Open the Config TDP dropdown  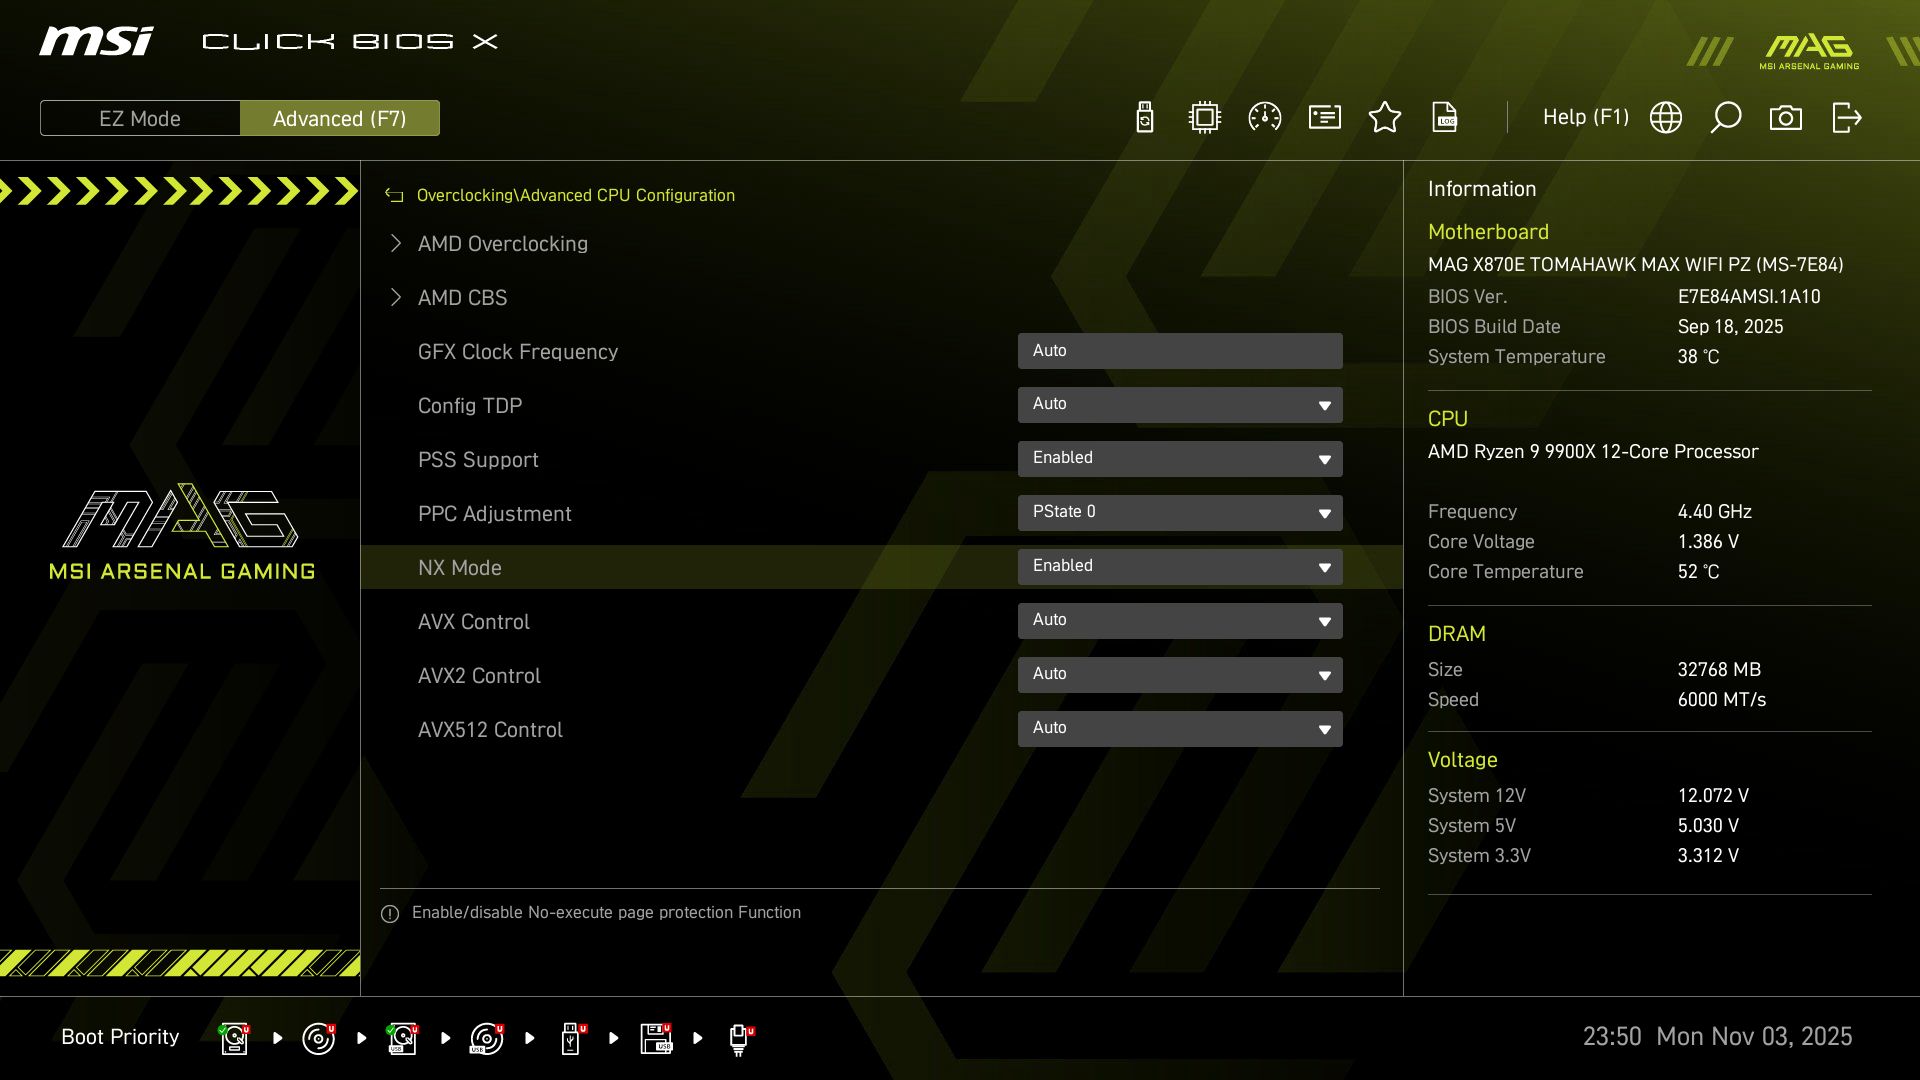[1180, 405]
